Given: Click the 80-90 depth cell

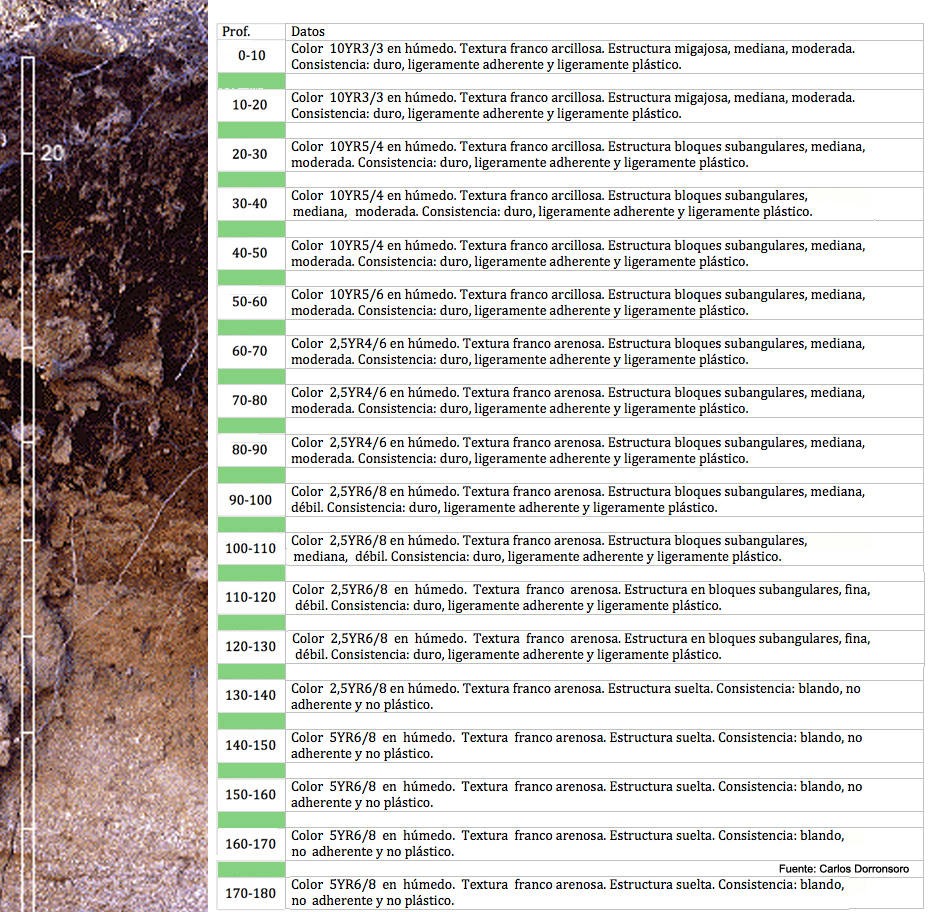Looking at the screenshot, I should coord(251,450).
